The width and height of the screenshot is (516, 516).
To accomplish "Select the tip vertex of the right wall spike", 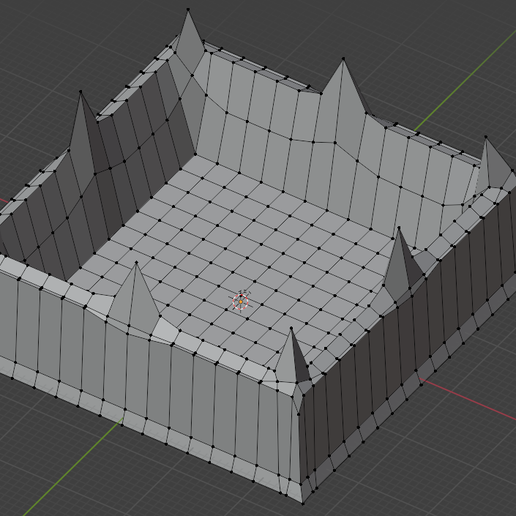I will pos(399,228).
